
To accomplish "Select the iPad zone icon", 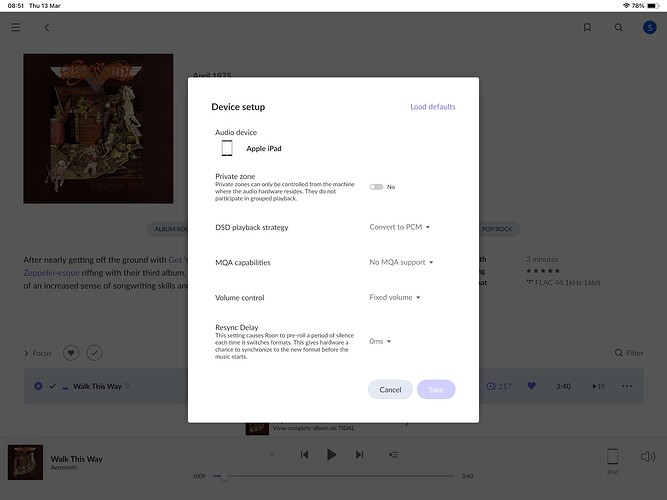I will (612, 457).
